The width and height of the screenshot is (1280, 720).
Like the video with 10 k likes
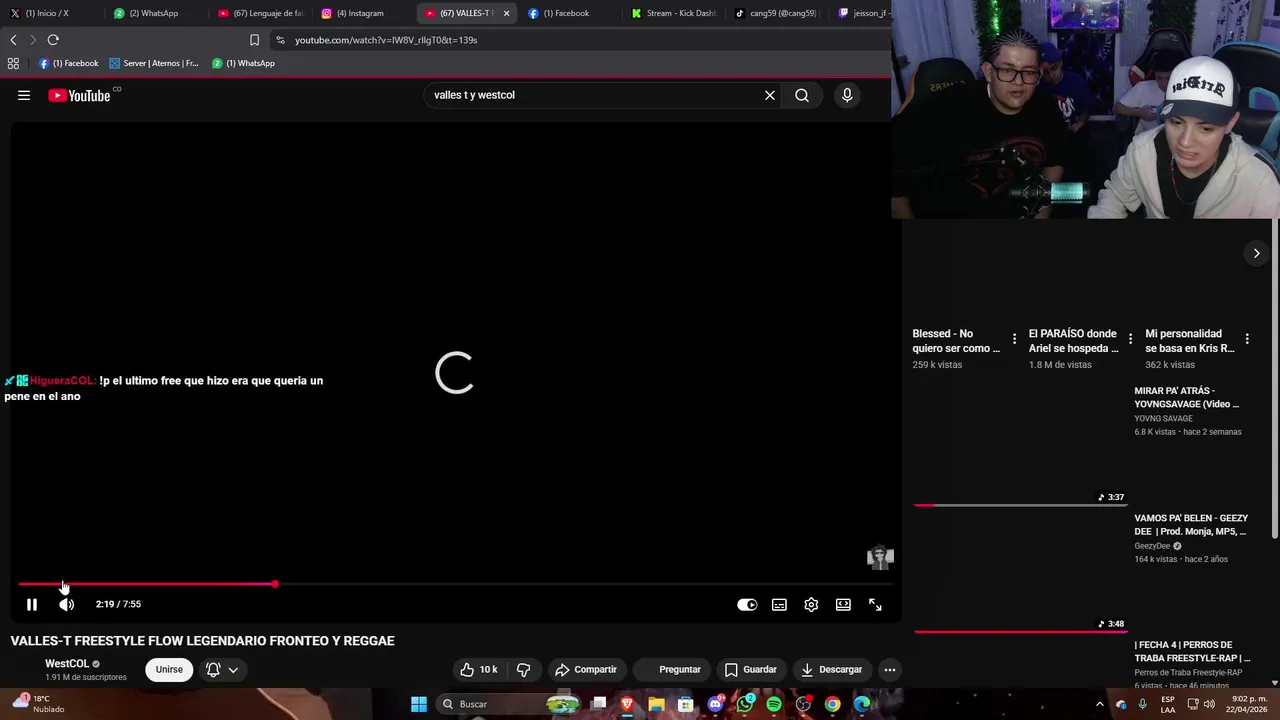pyautogui.click(x=479, y=669)
